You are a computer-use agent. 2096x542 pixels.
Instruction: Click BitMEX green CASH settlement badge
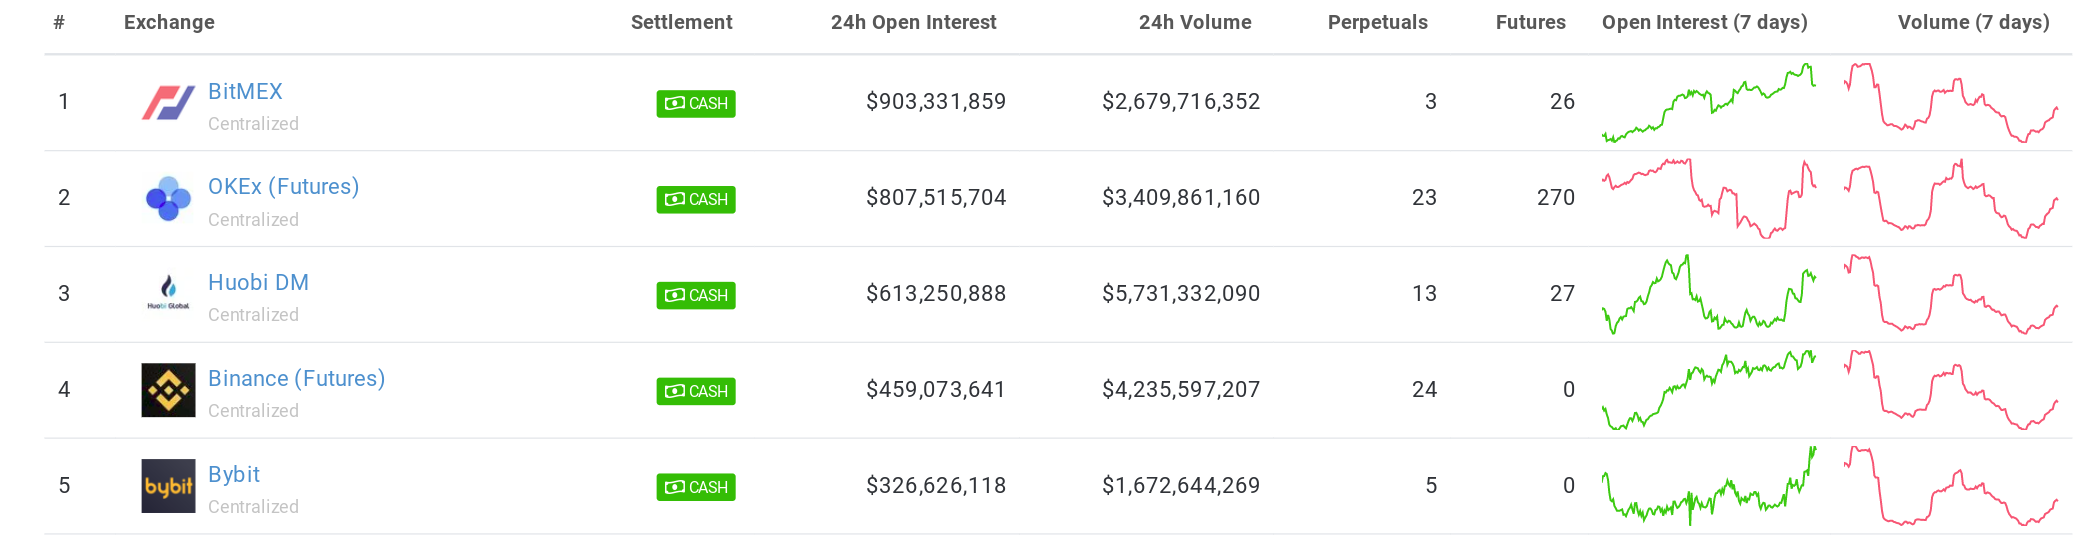click(696, 104)
